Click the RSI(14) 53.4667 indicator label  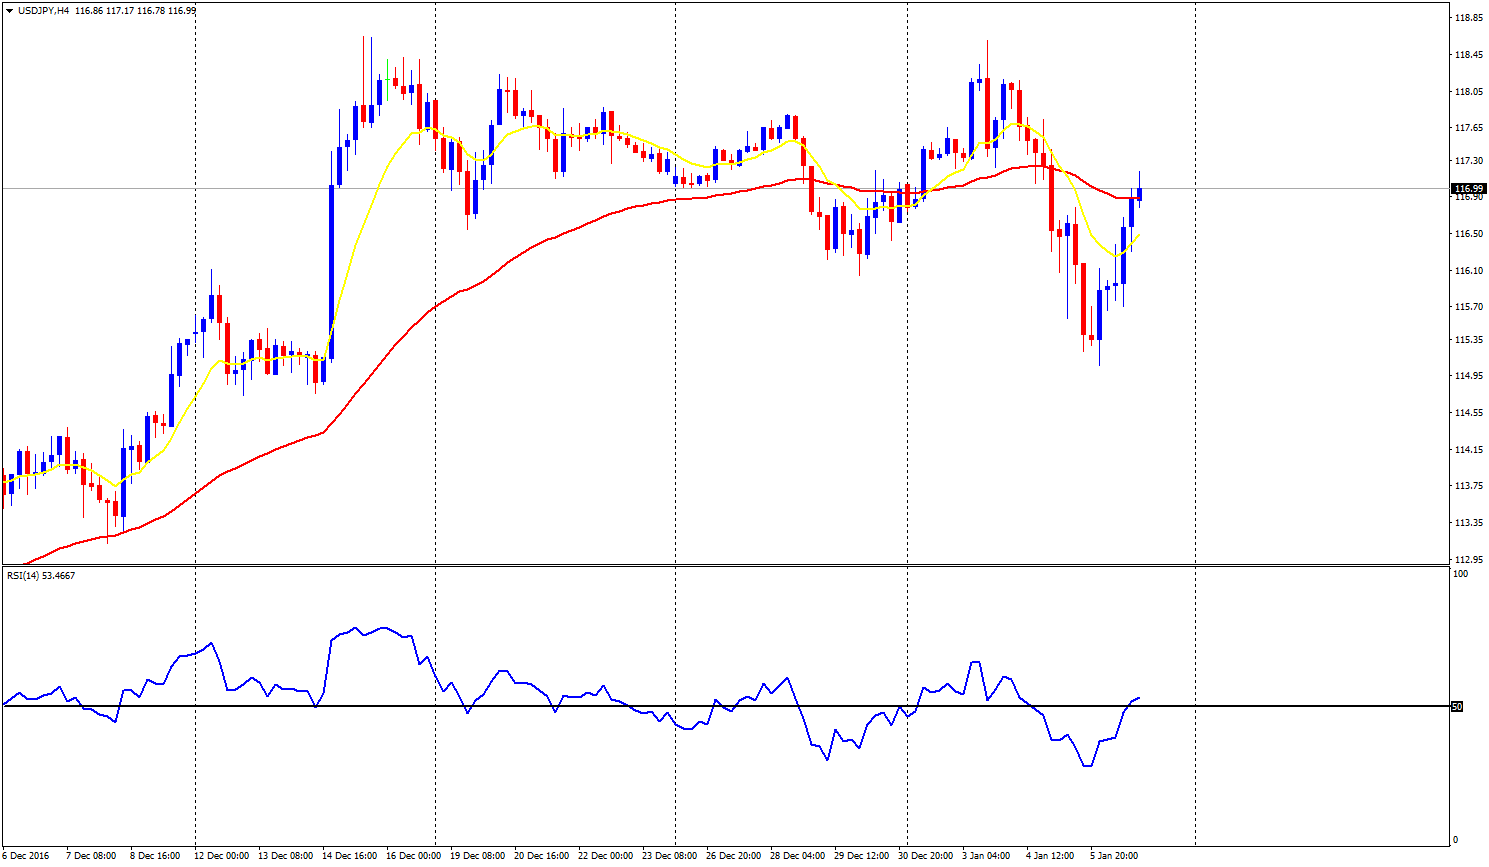[x=41, y=575]
